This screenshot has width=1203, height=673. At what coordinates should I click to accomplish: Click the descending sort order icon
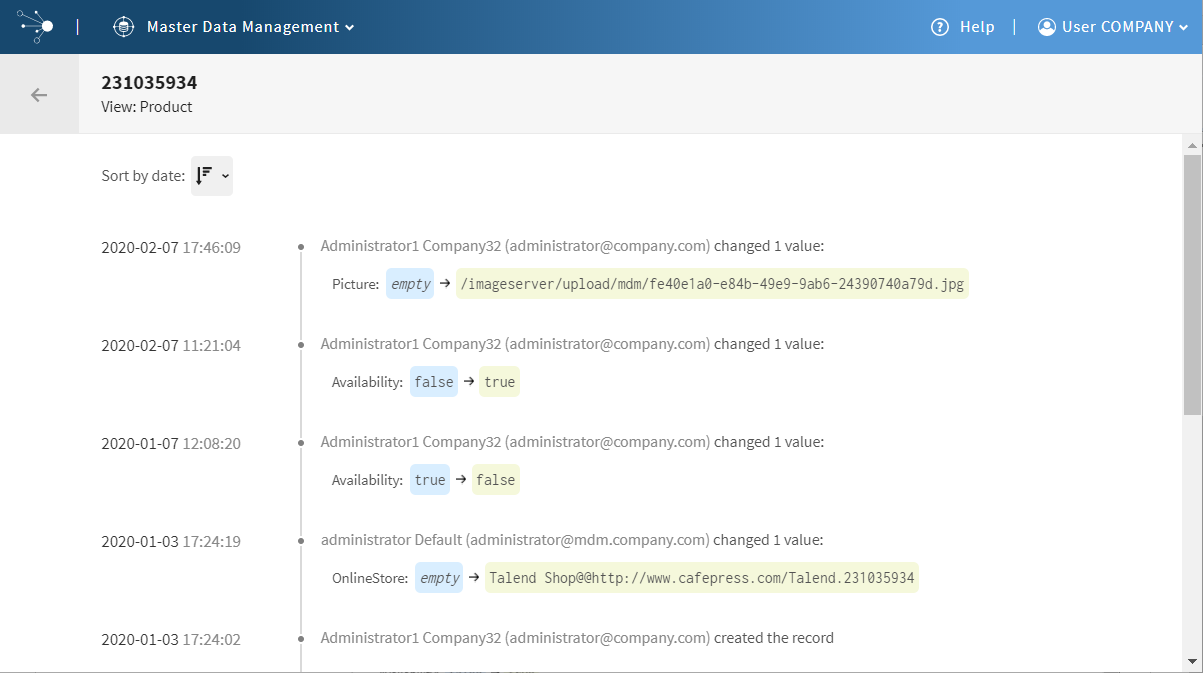tap(204, 175)
